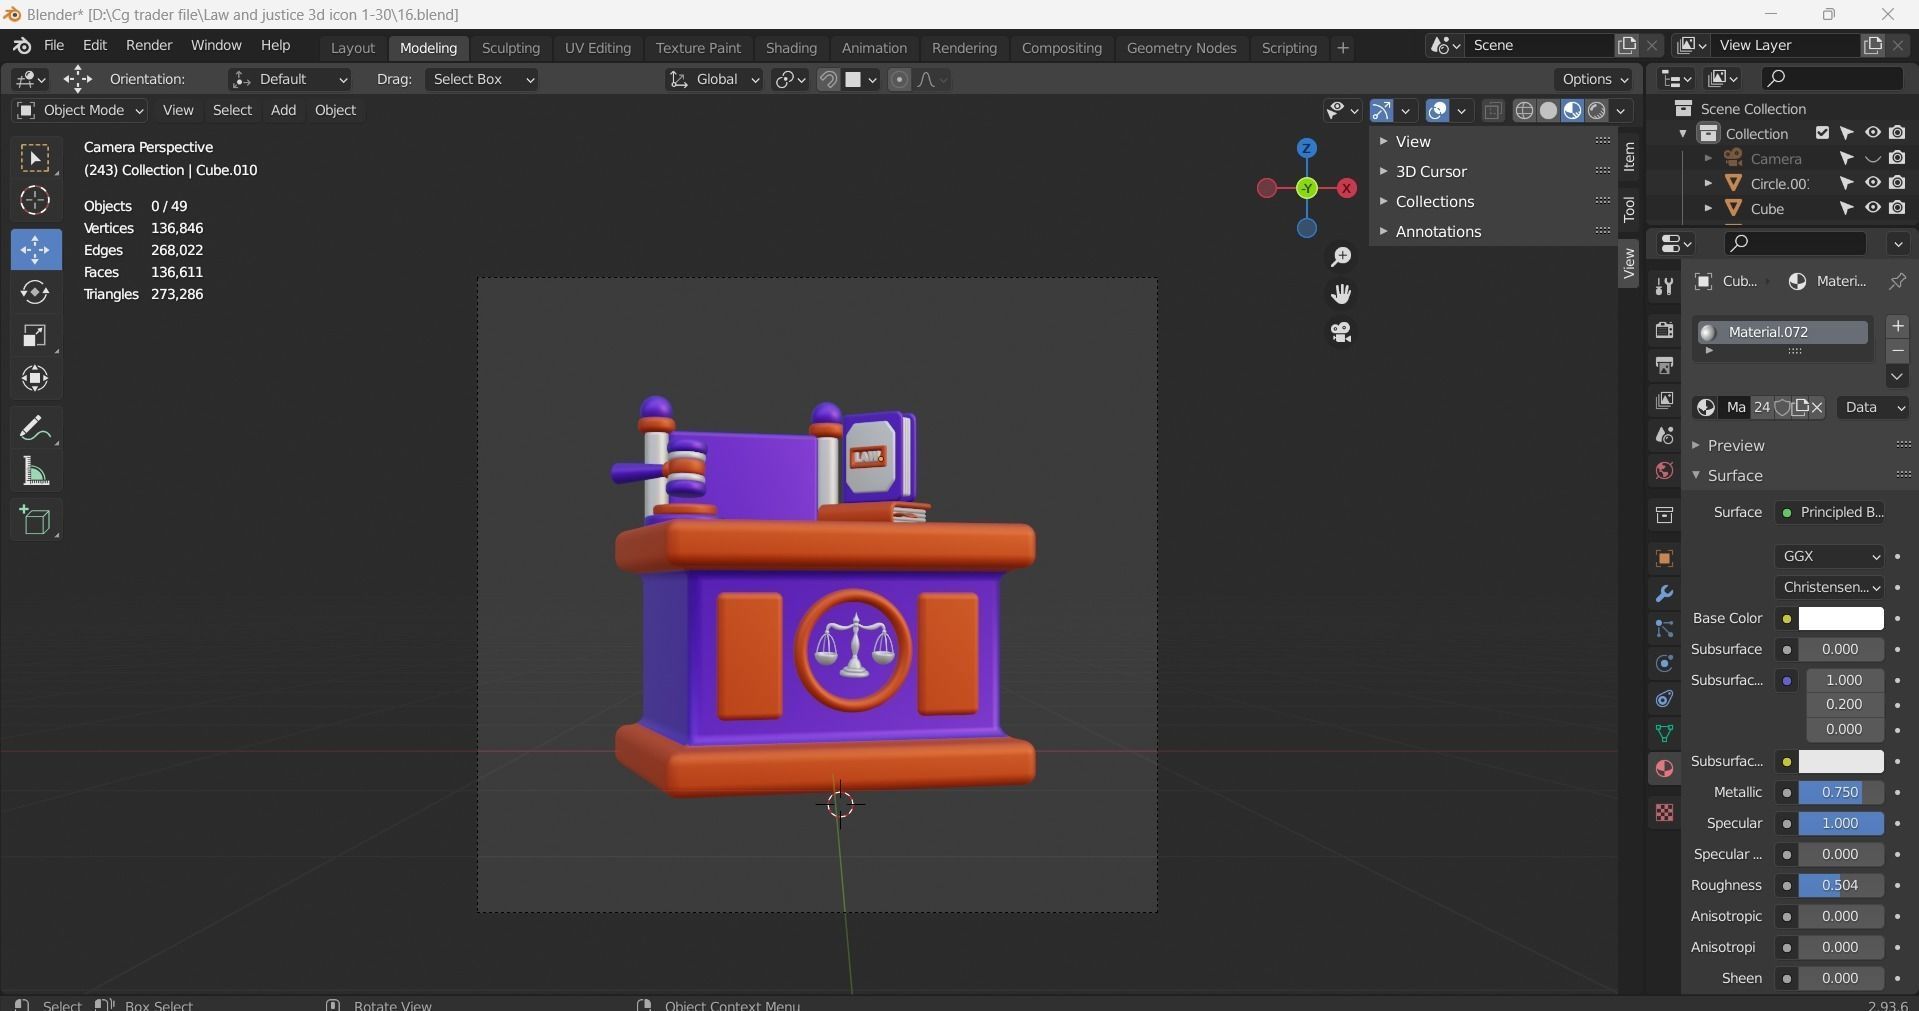Viewport: 1919px width, 1011px height.
Task: Toggle viewport overlays
Action: click(1438, 110)
